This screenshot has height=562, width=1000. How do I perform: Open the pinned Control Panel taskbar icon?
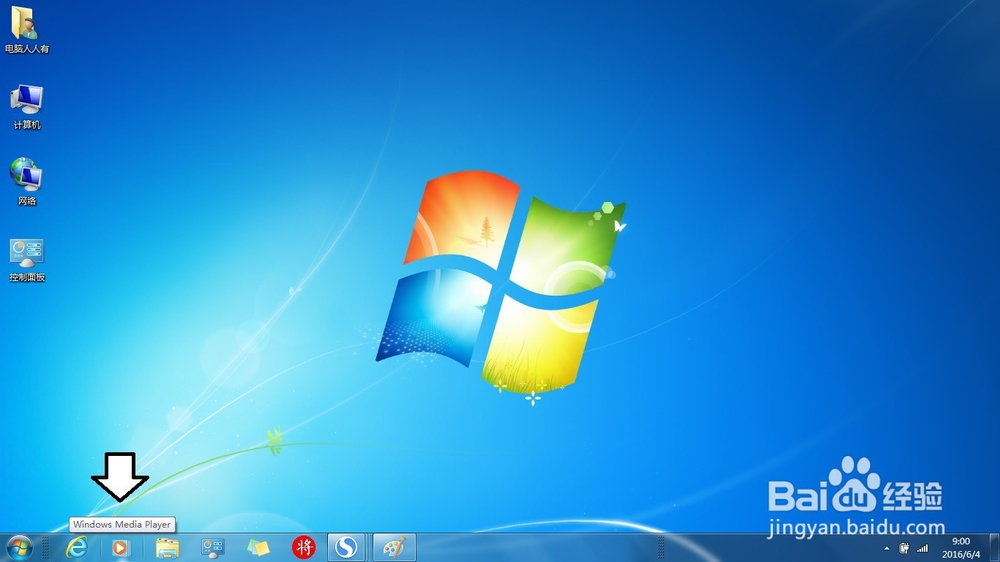tap(212, 547)
